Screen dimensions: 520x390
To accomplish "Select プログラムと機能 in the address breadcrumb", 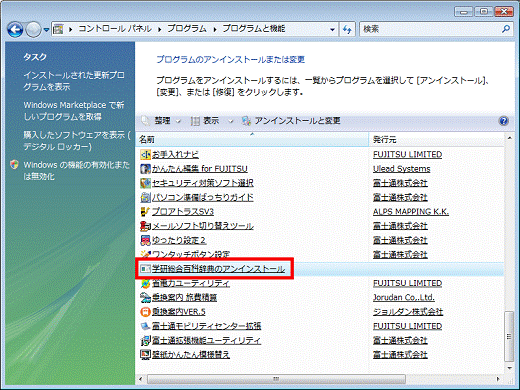I will [254, 29].
